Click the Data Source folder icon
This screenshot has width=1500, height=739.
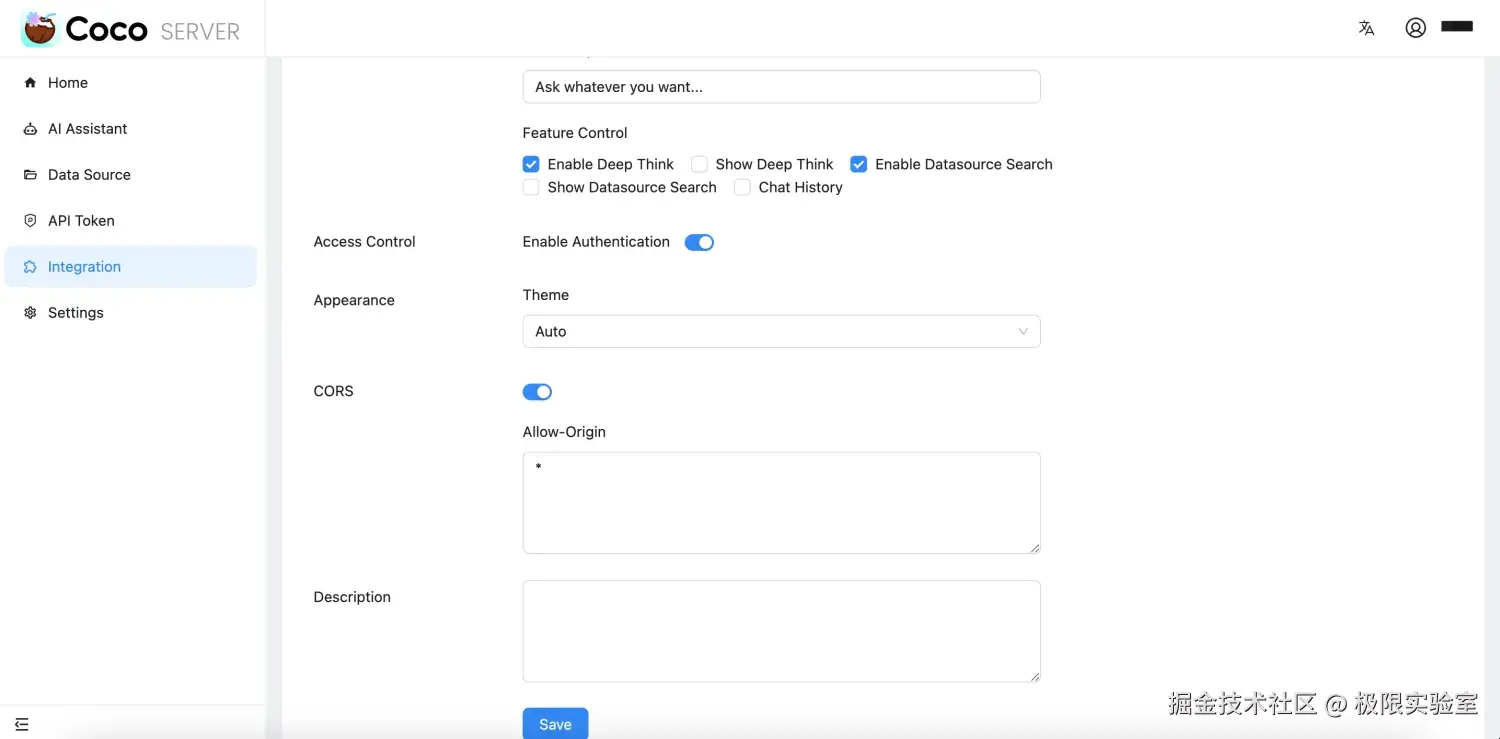click(30, 175)
